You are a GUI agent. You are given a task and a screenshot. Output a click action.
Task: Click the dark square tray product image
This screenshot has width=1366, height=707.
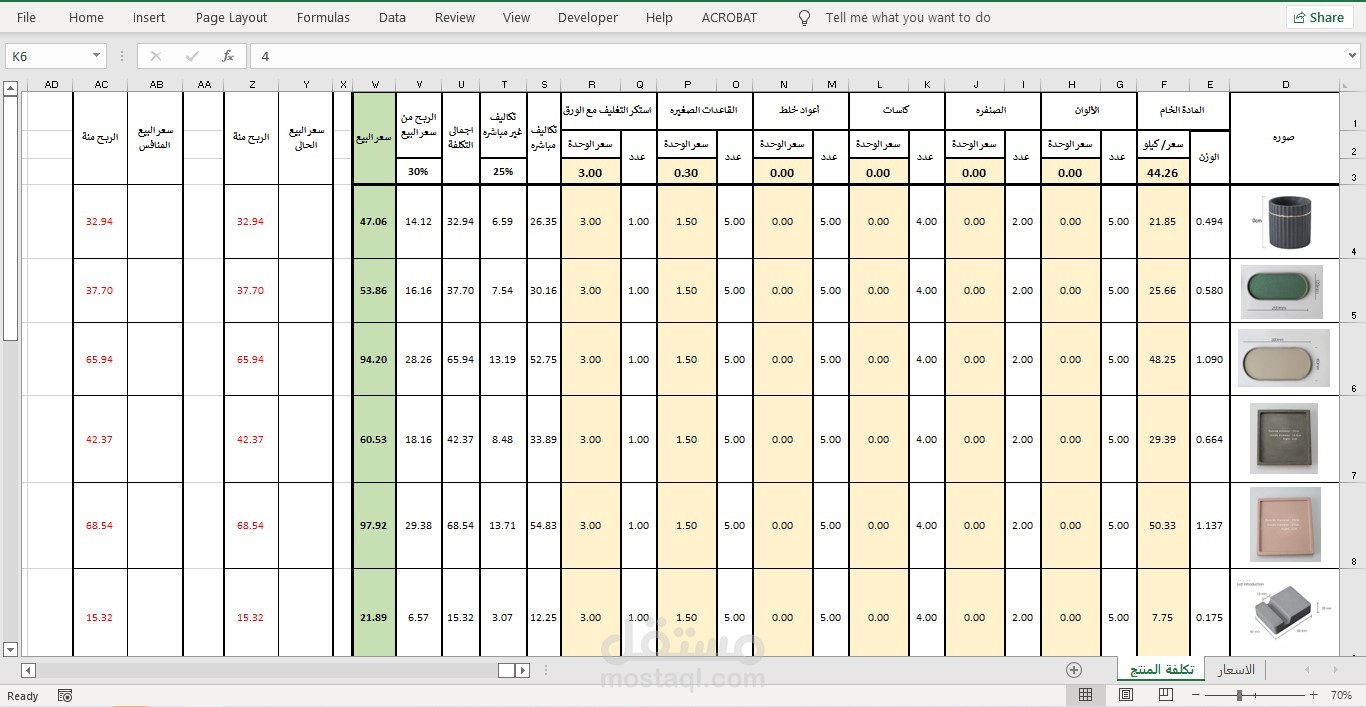pos(1284,438)
